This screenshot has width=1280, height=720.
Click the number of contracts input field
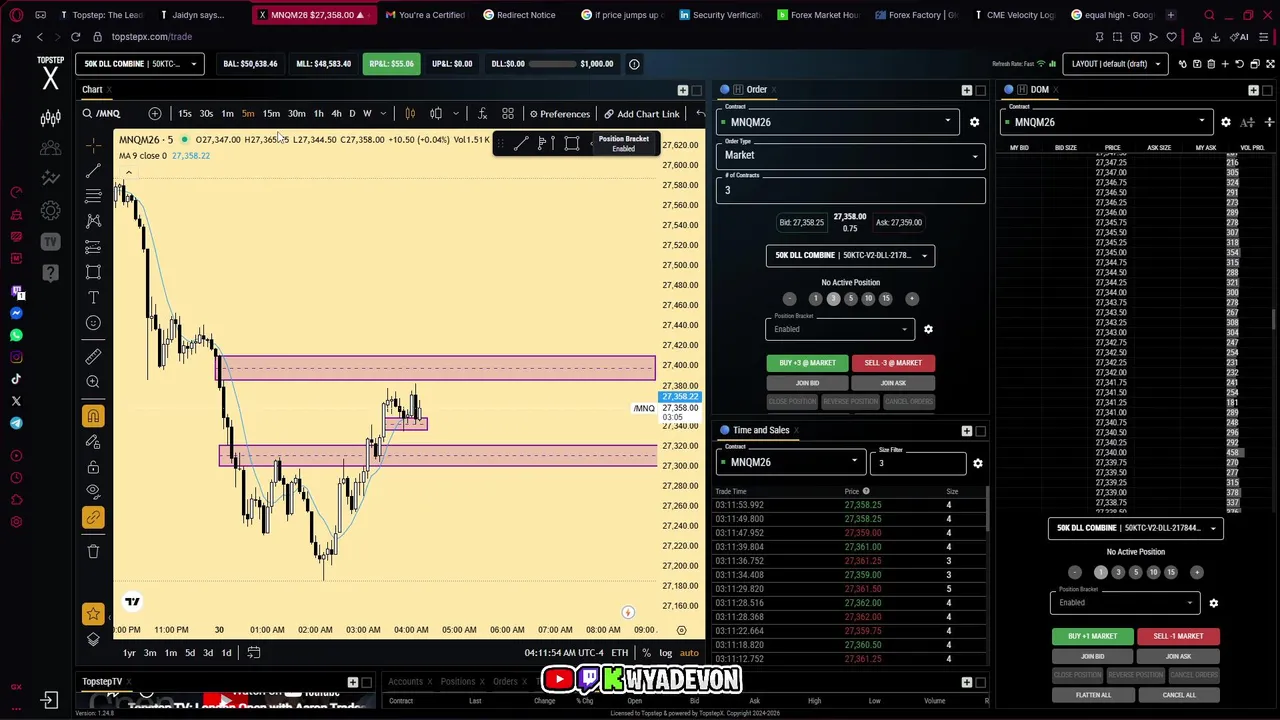pyautogui.click(x=850, y=188)
